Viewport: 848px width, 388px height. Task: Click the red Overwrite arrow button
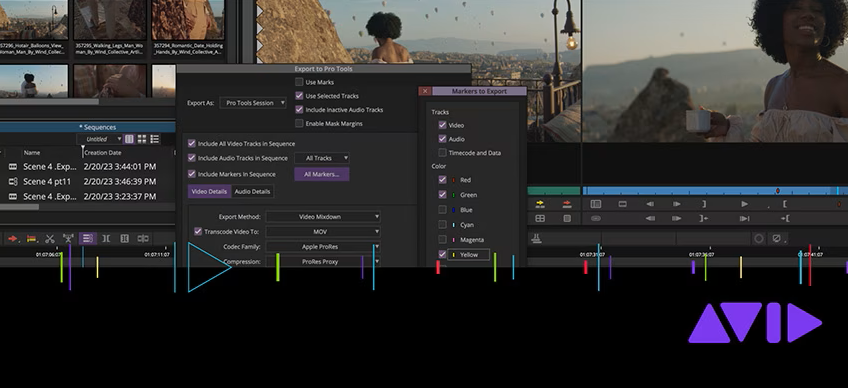567,204
